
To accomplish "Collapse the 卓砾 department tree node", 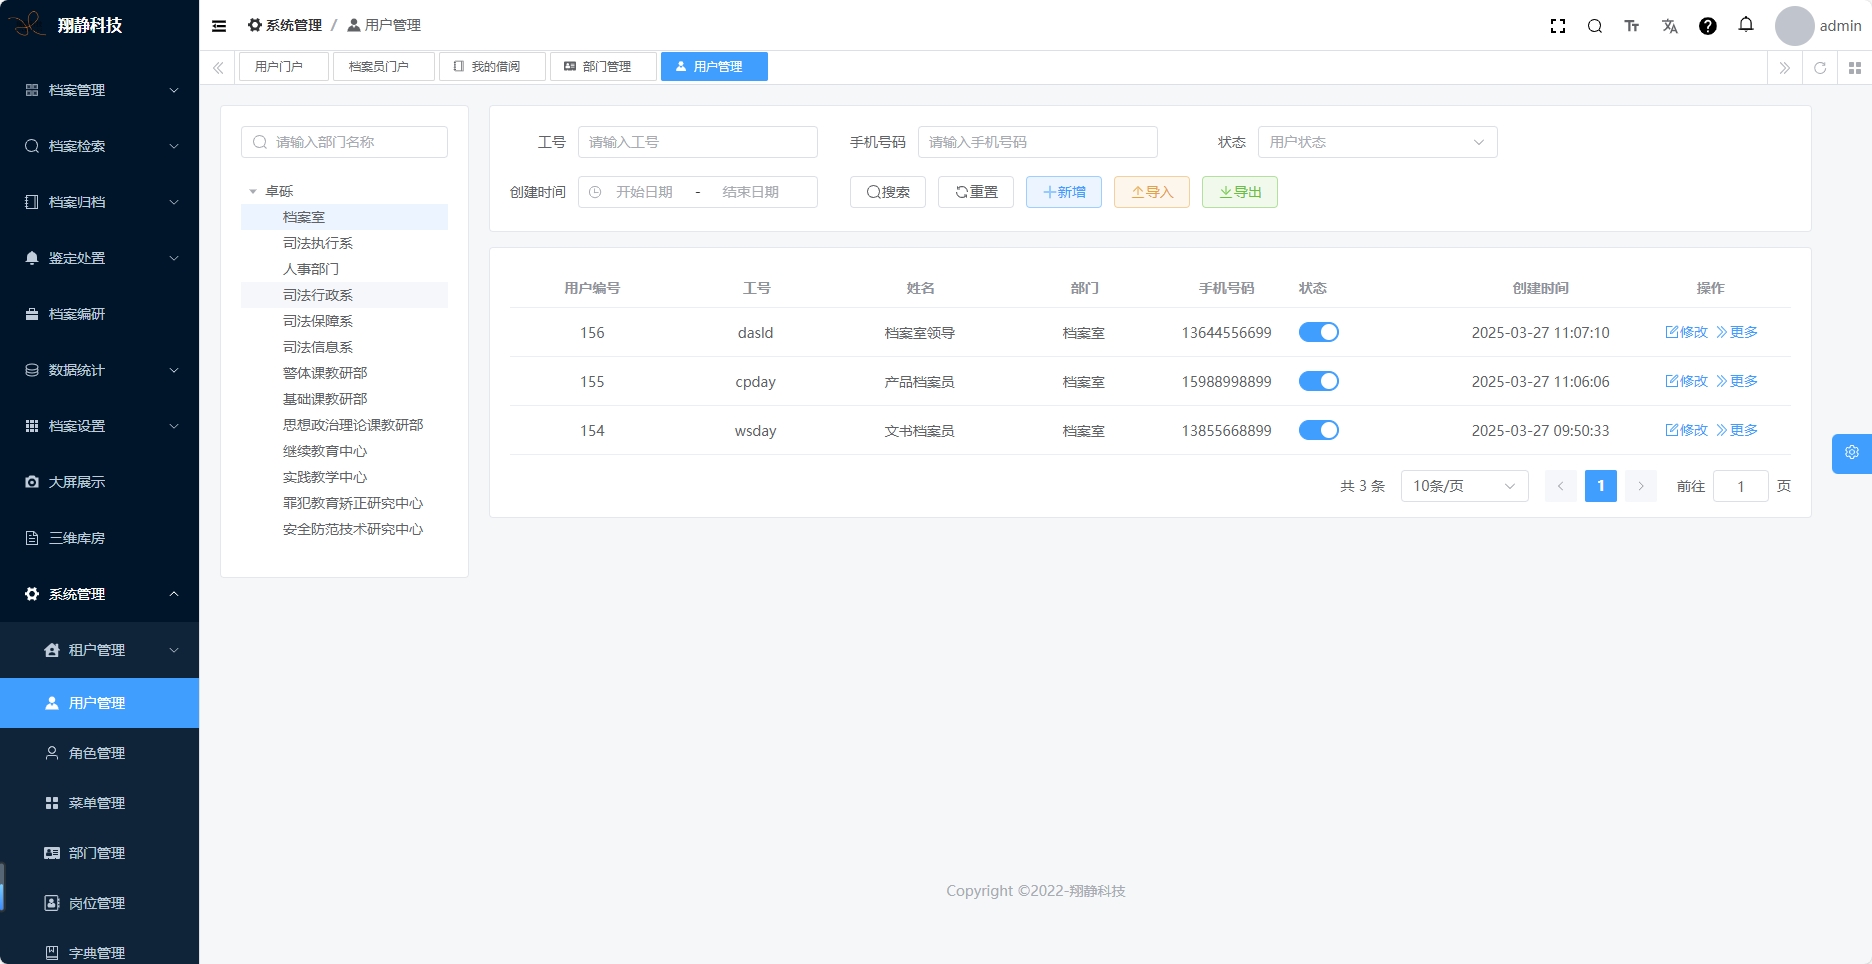I will tap(253, 191).
